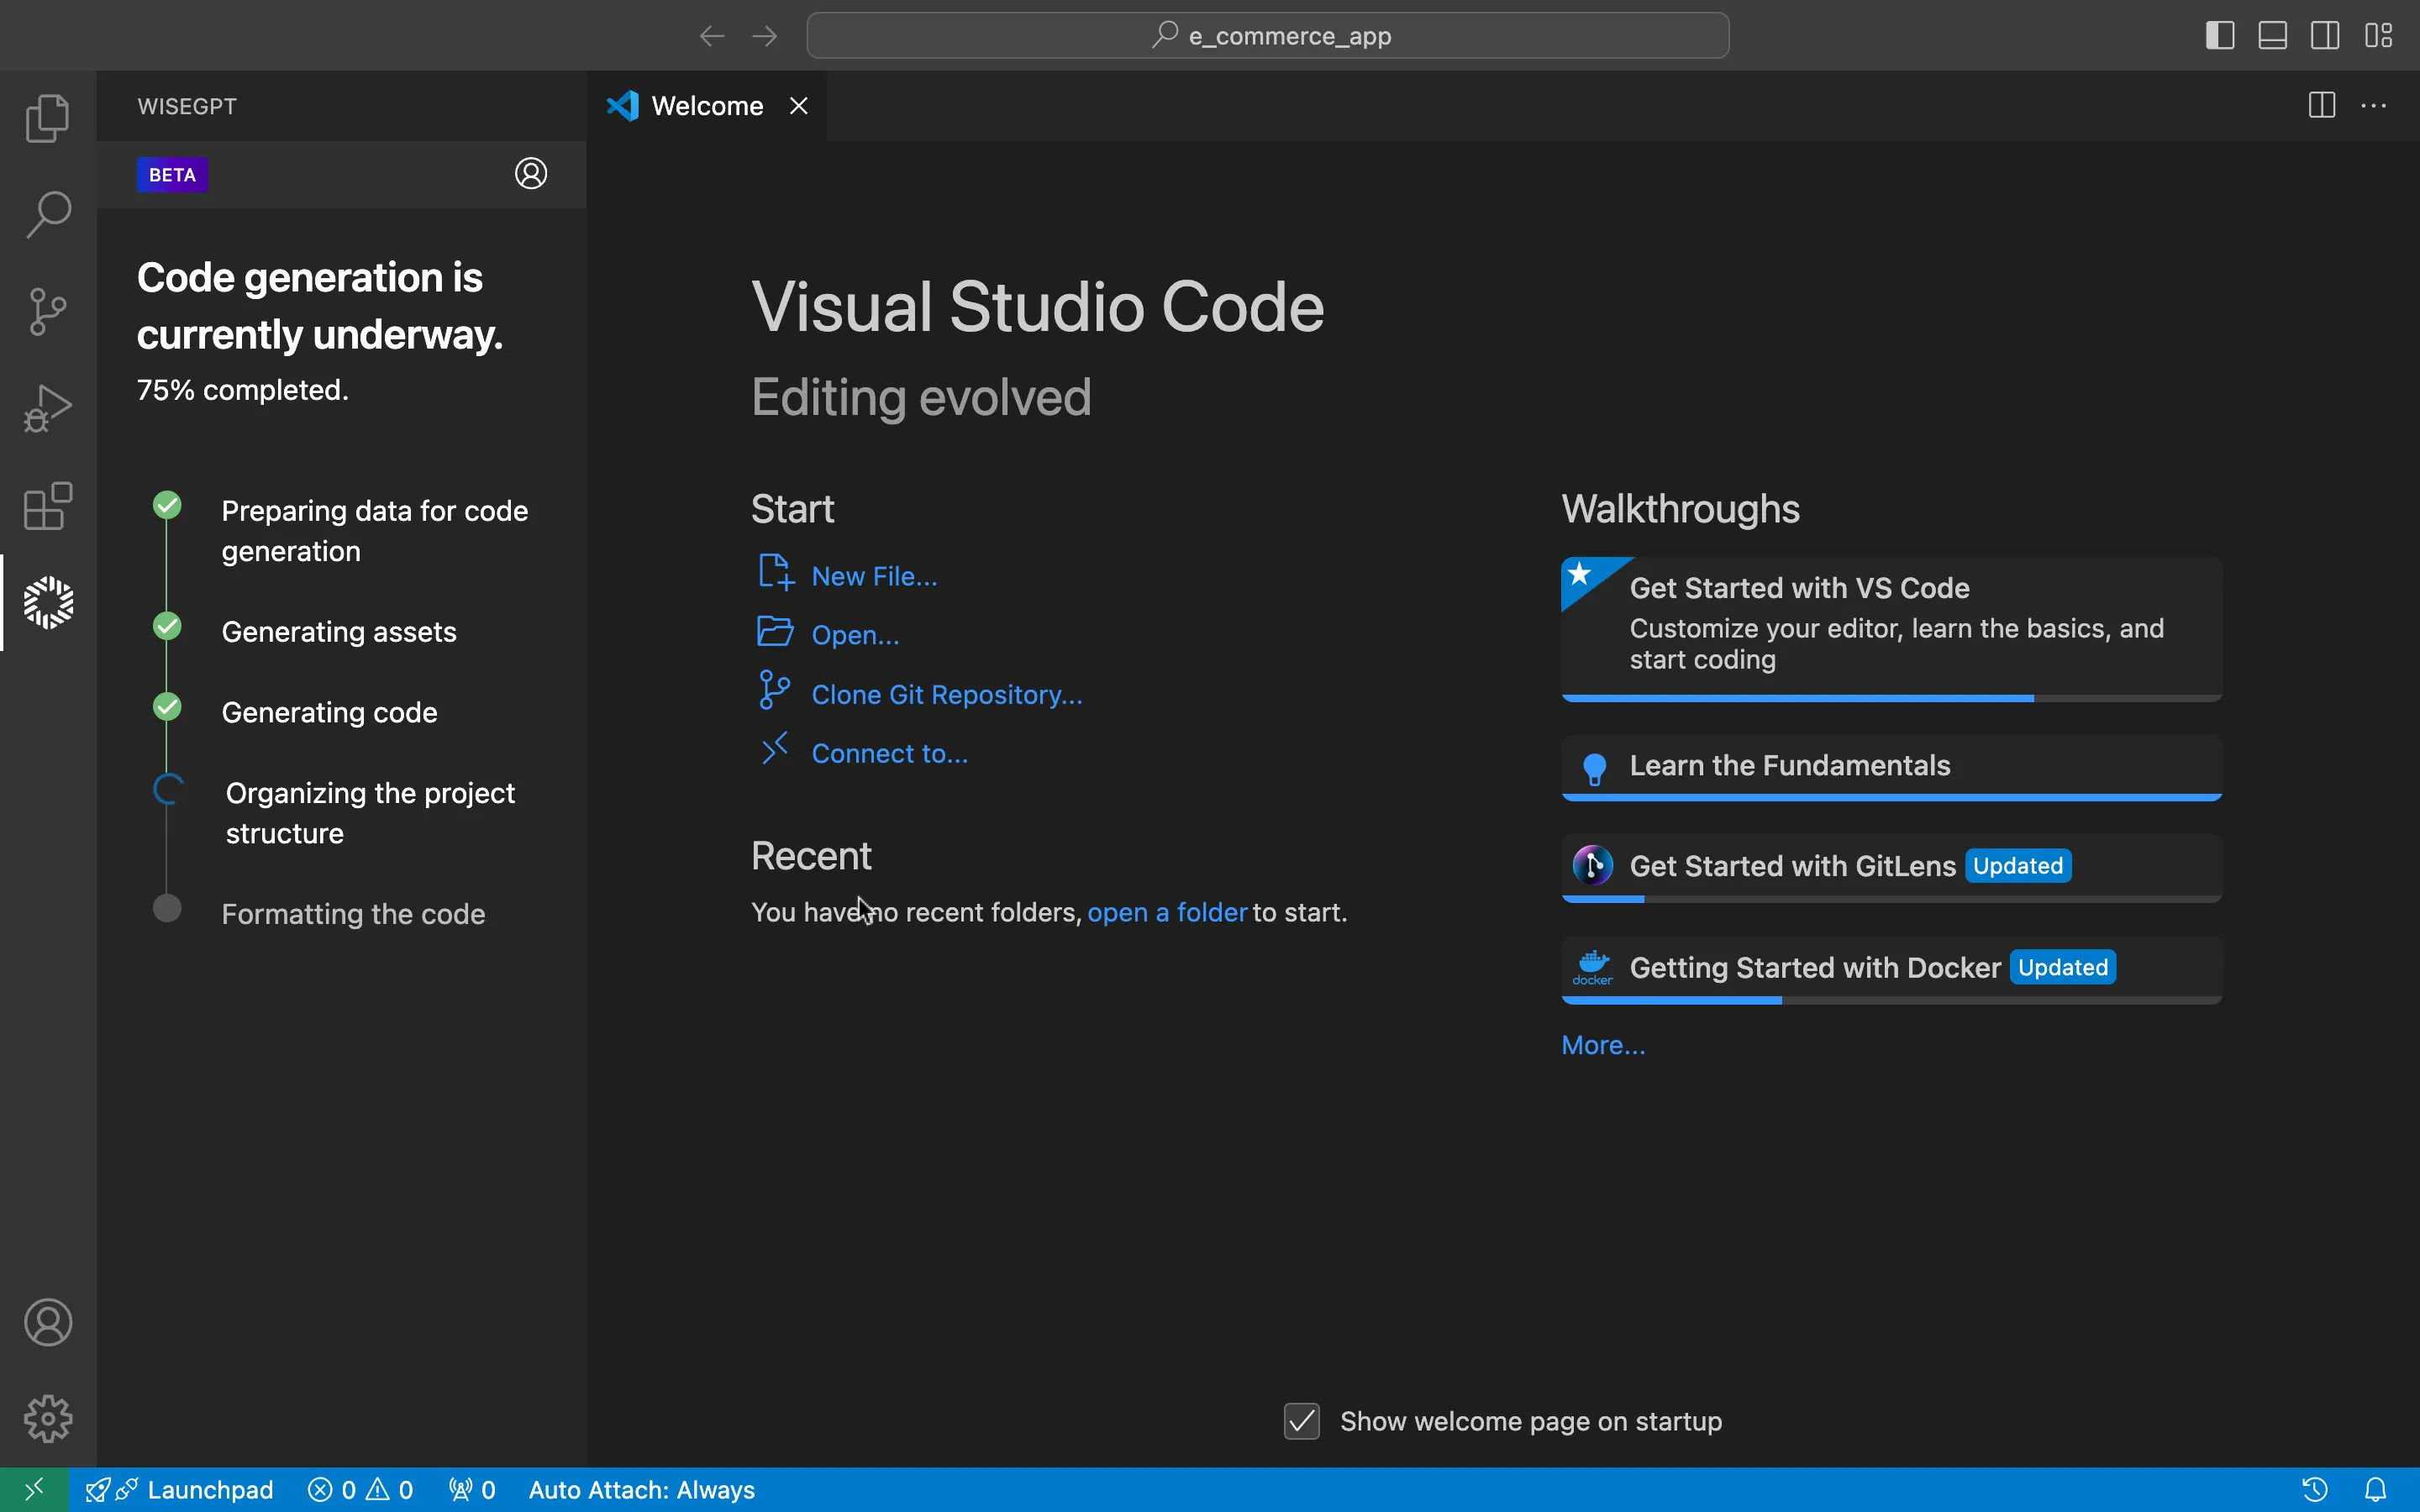Close the Welcome tab

coord(799,106)
